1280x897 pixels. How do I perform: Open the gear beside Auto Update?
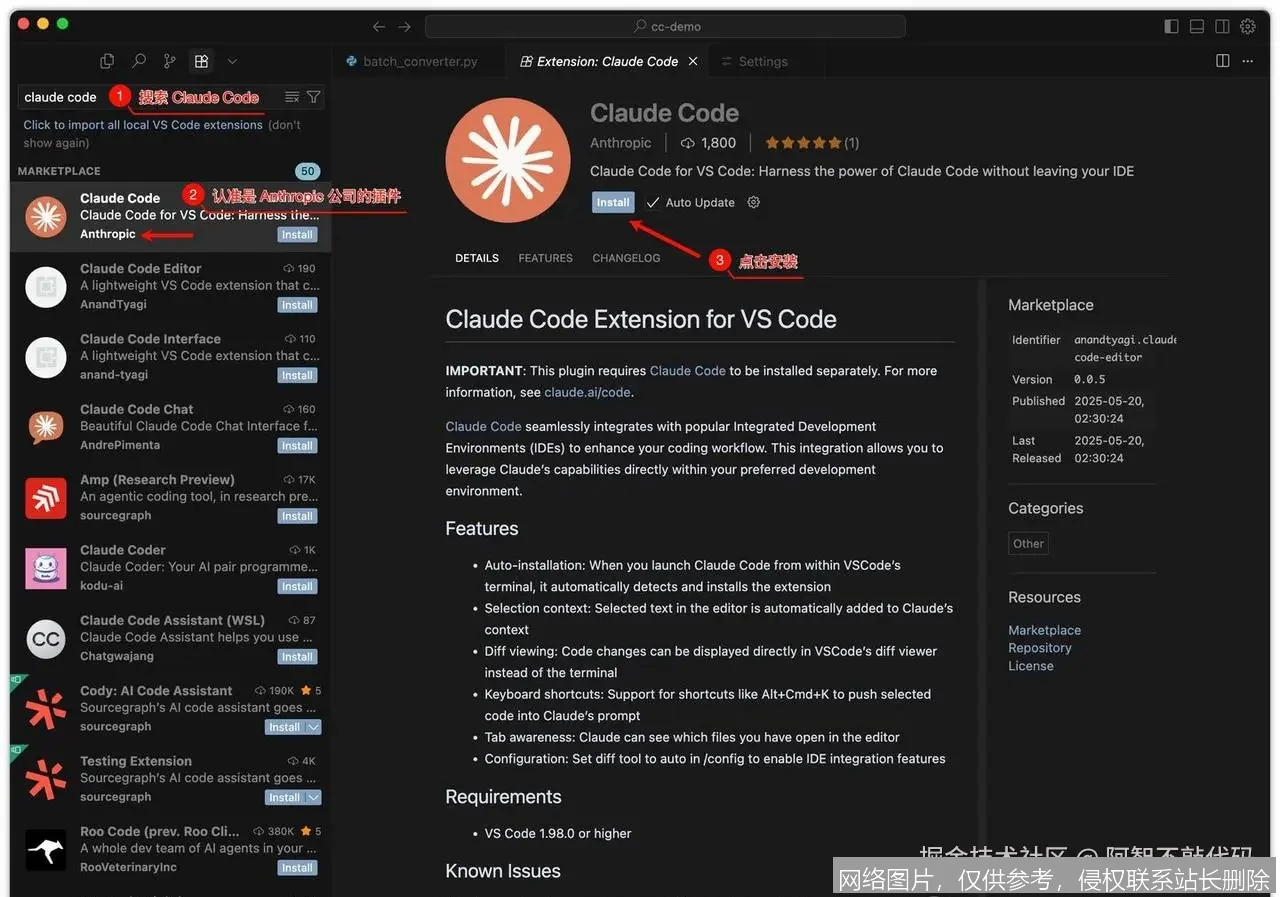click(754, 202)
